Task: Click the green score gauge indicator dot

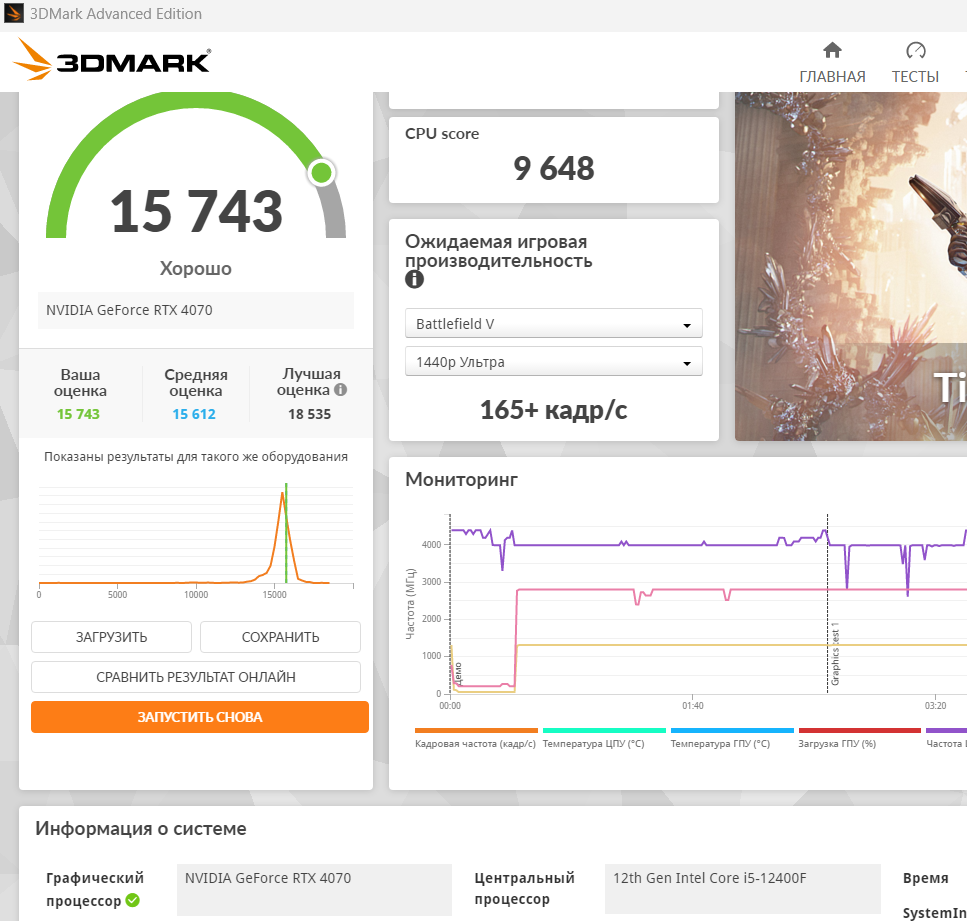Action: pyautogui.click(x=321, y=173)
